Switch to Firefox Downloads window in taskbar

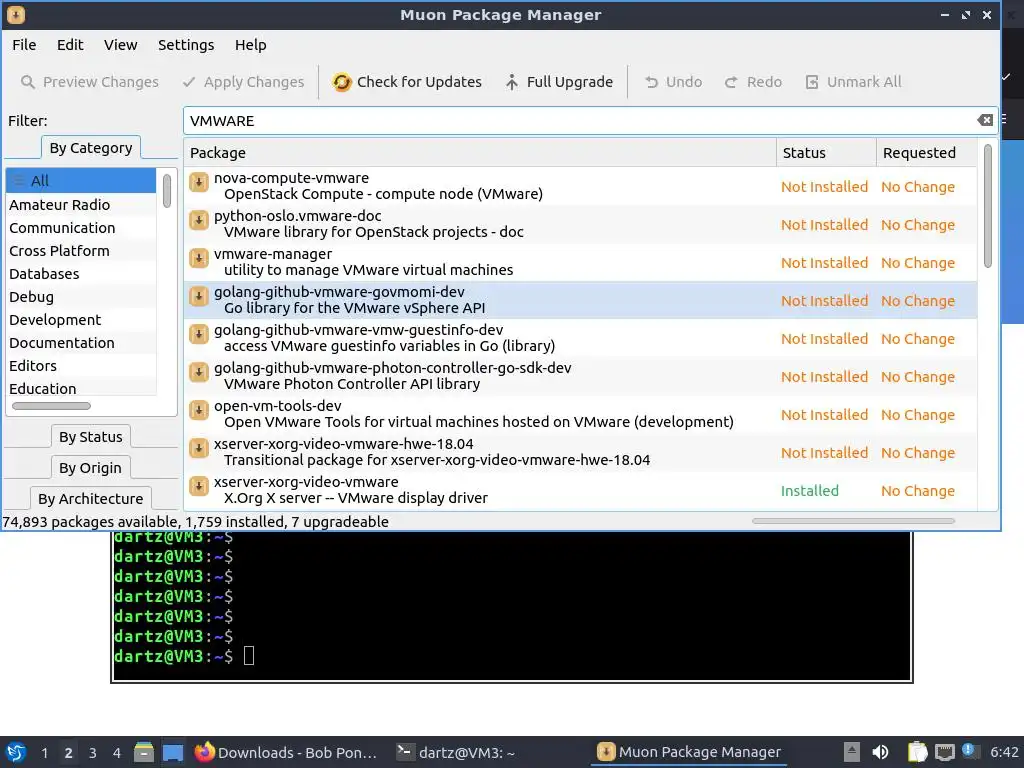287,752
